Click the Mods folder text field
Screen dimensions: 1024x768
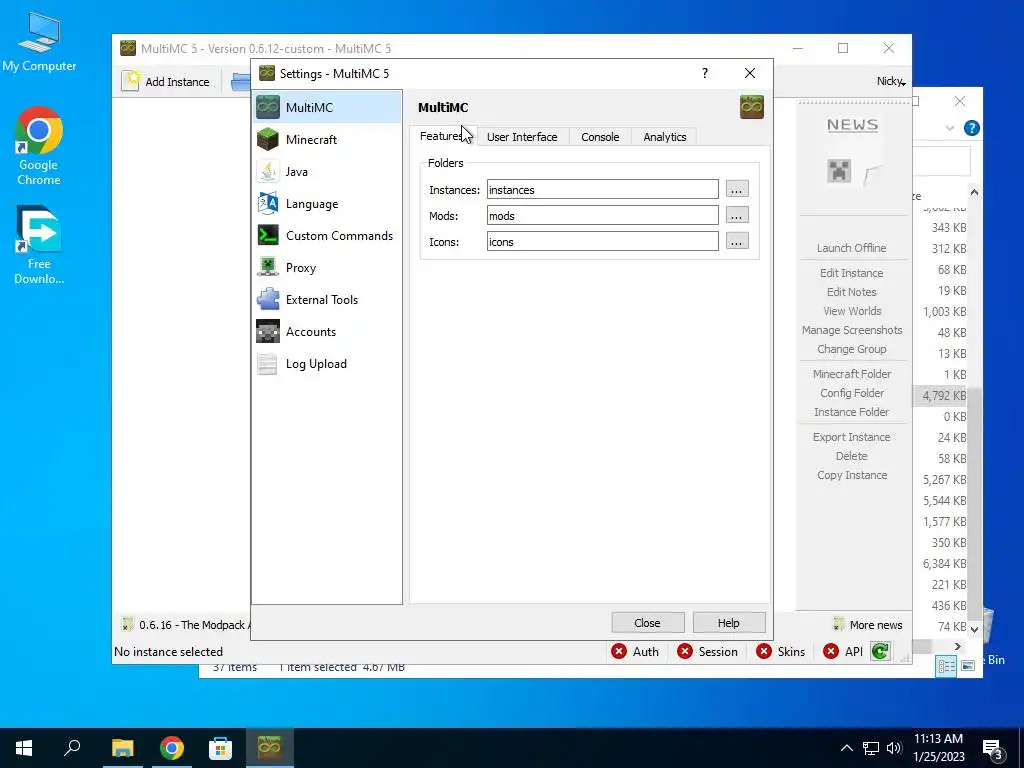602,216
